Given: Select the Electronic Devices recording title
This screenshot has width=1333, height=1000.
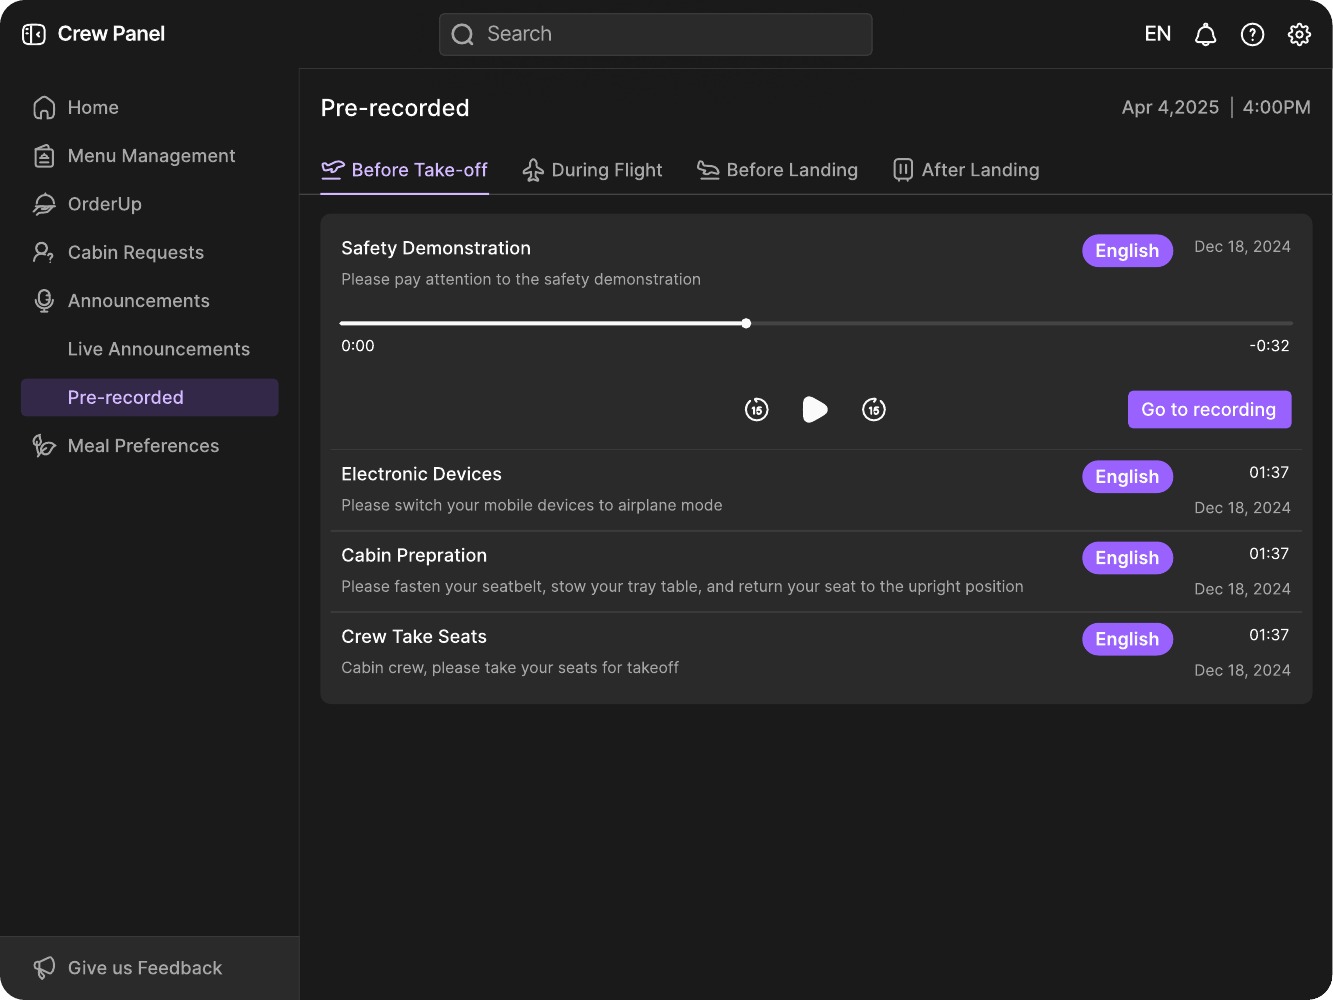Looking at the screenshot, I should 421,474.
